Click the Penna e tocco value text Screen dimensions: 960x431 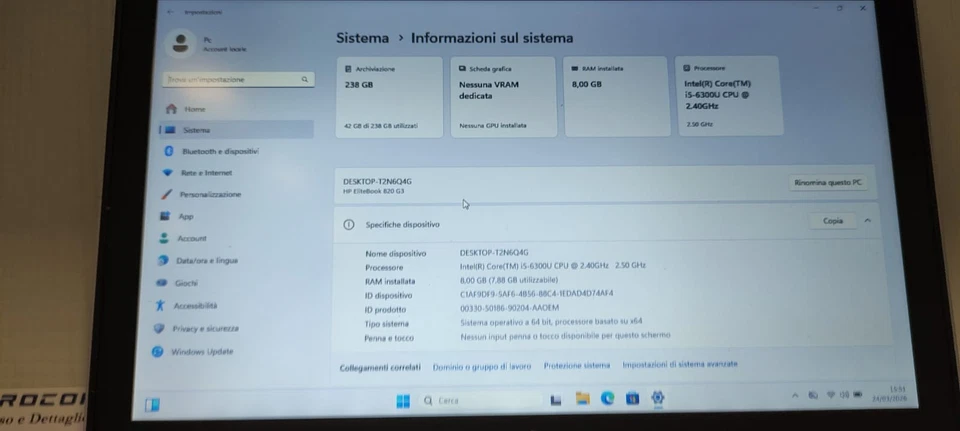point(565,335)
